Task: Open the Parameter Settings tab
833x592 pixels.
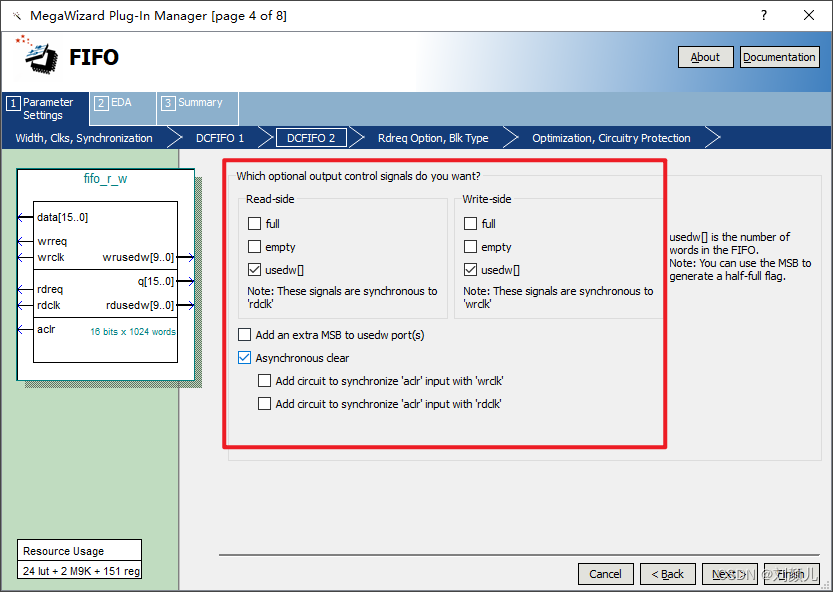Action: [x=45, y=108]
